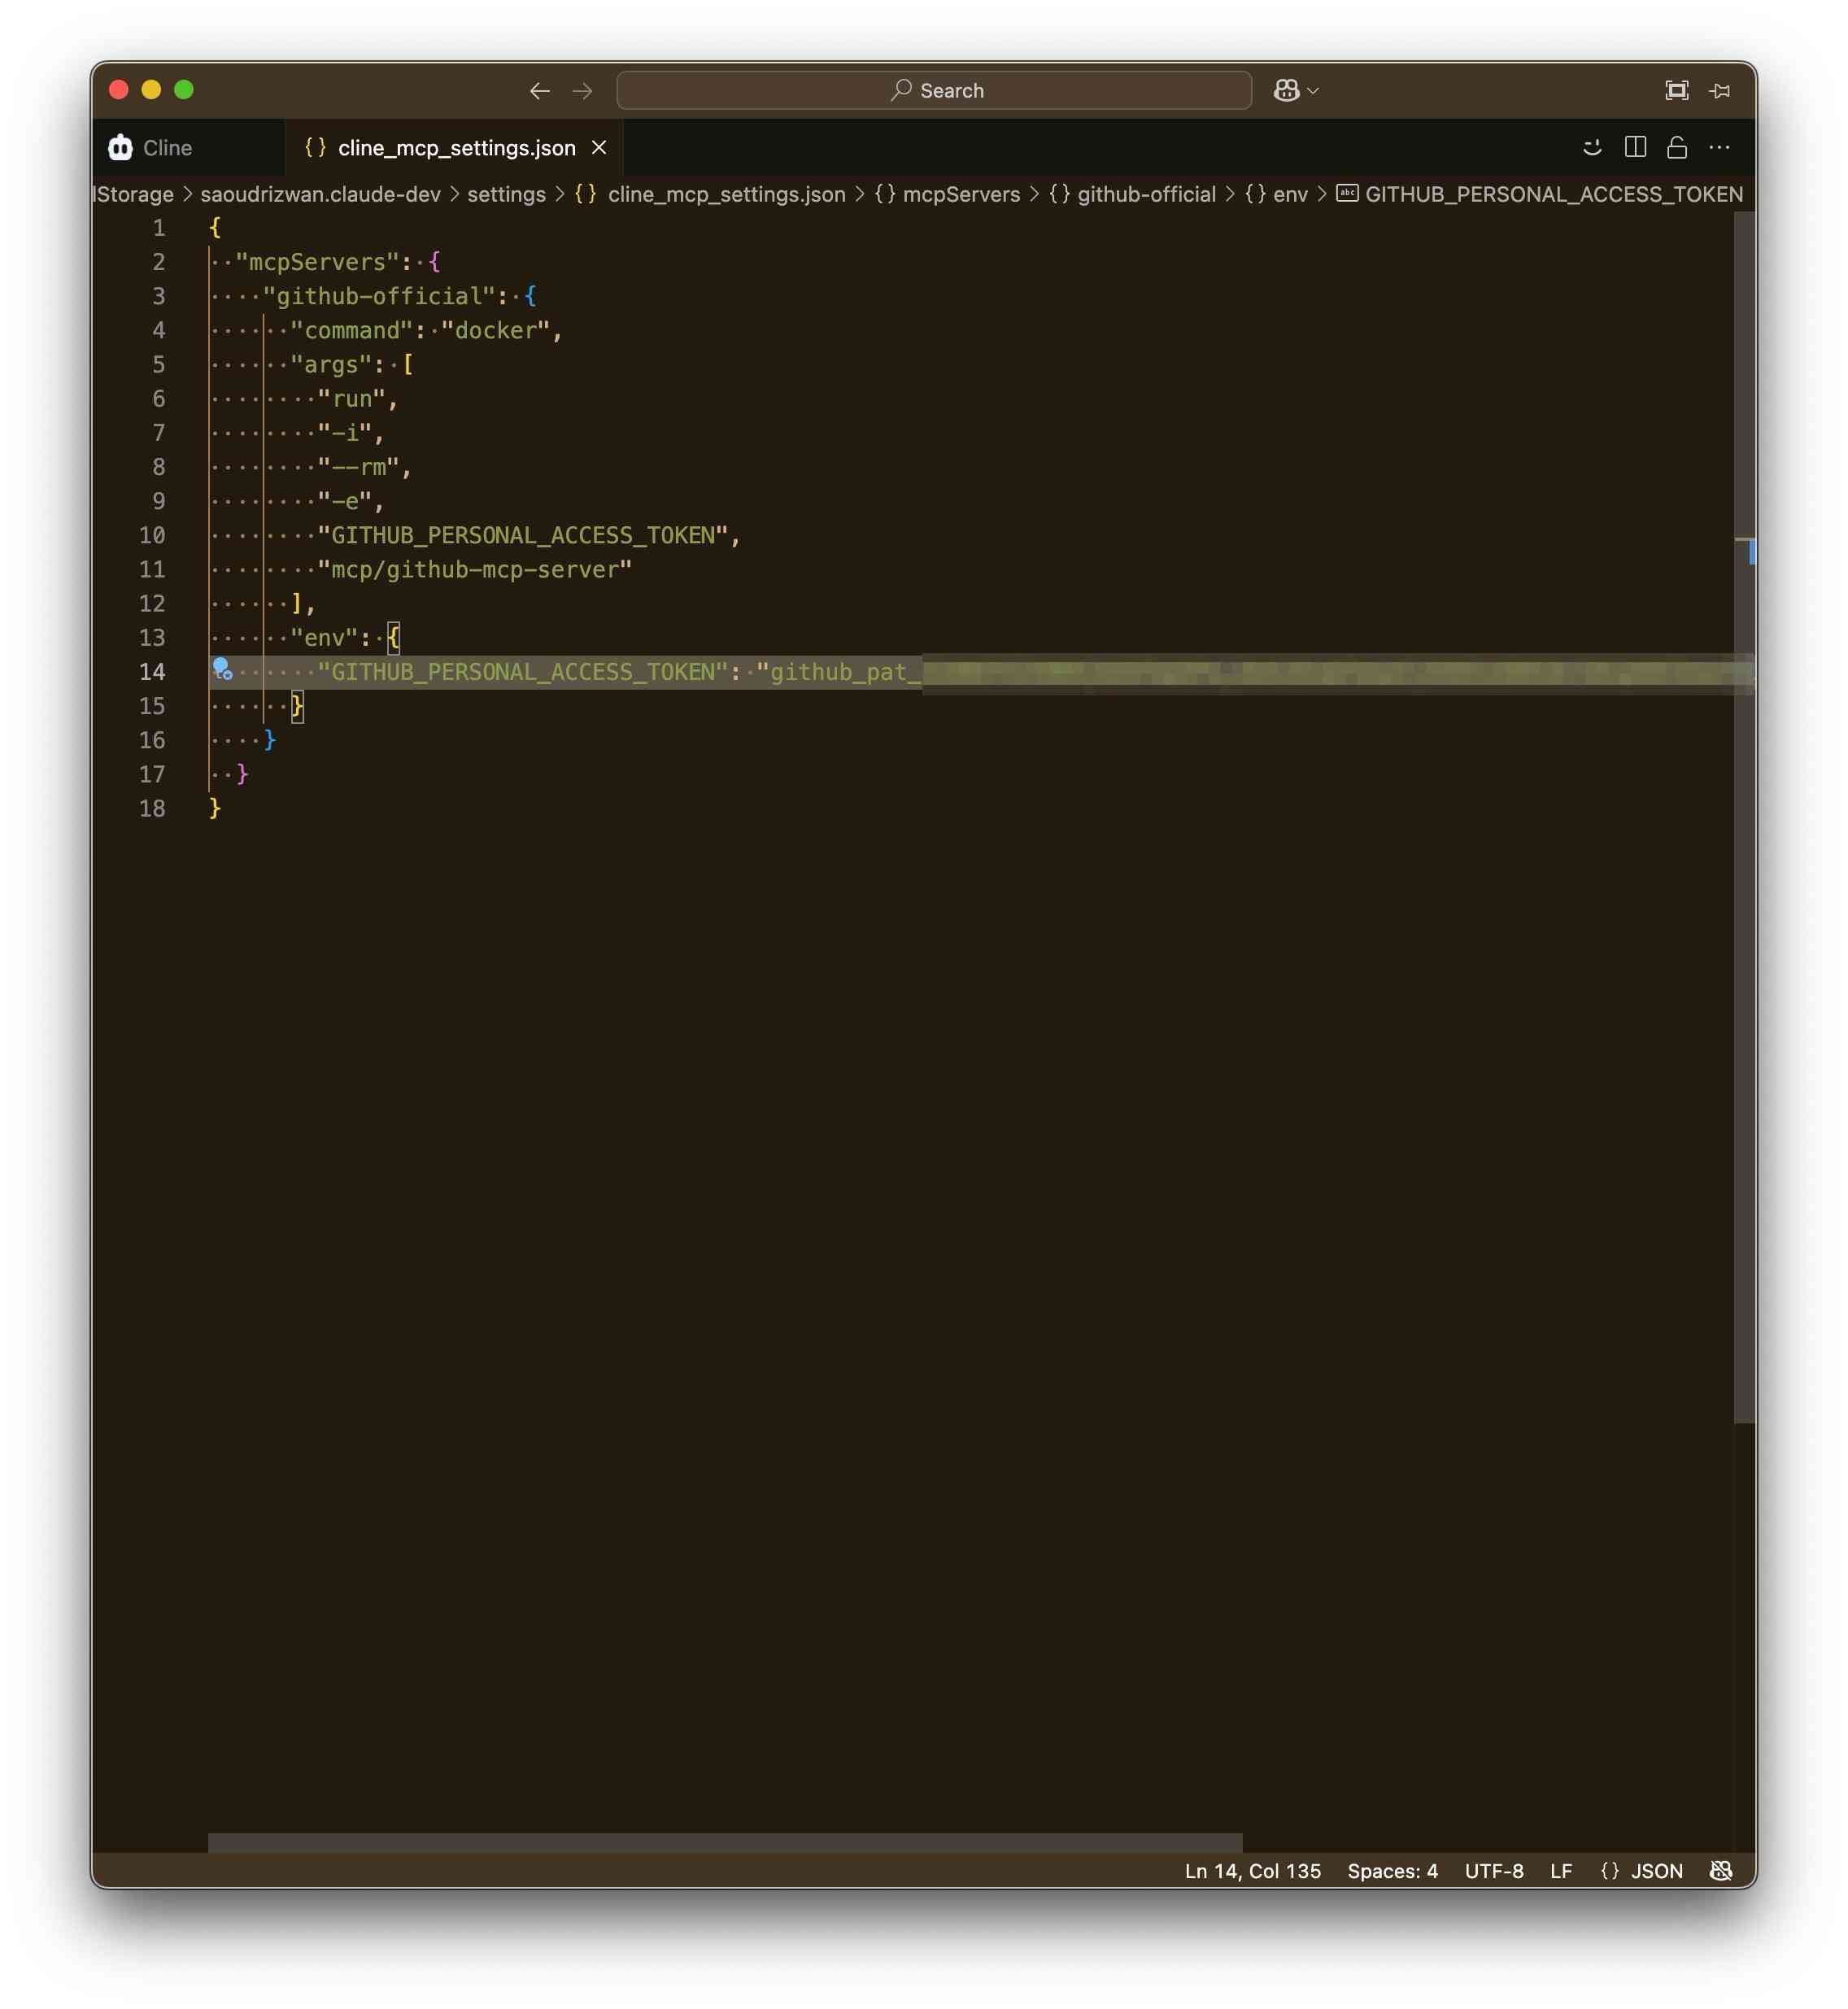Expand the github-official breadcrumb item
The image size is (1848, 2009).
[1145, 194]
